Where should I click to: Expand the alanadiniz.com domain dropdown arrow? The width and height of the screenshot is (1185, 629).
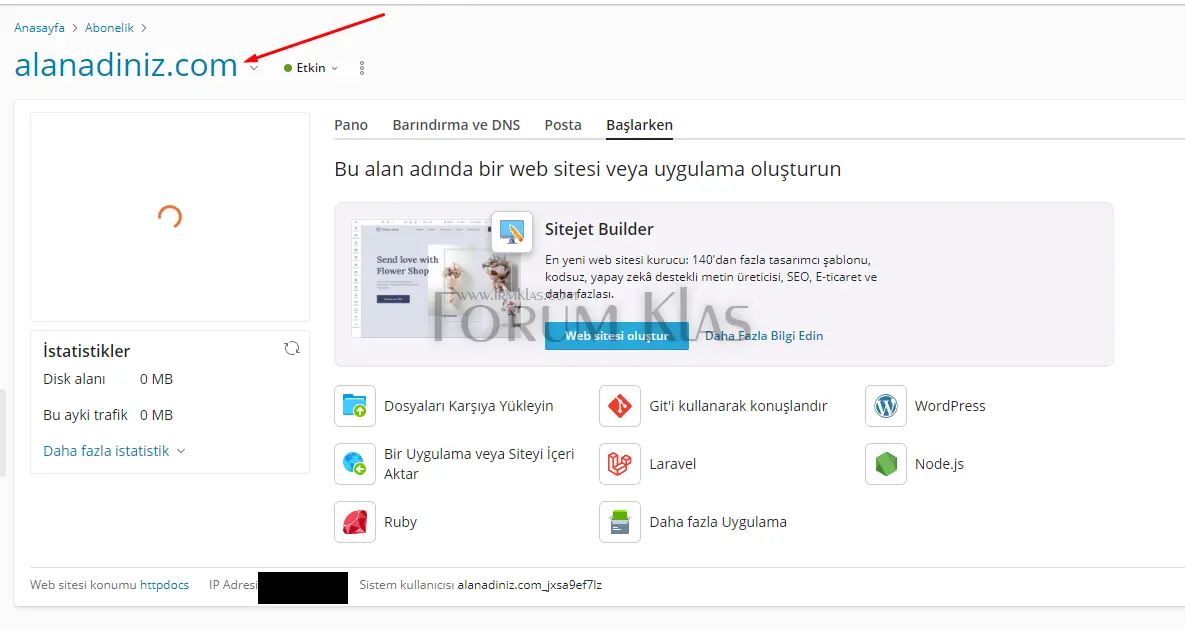pyautogui.click(x=254, y=68)
